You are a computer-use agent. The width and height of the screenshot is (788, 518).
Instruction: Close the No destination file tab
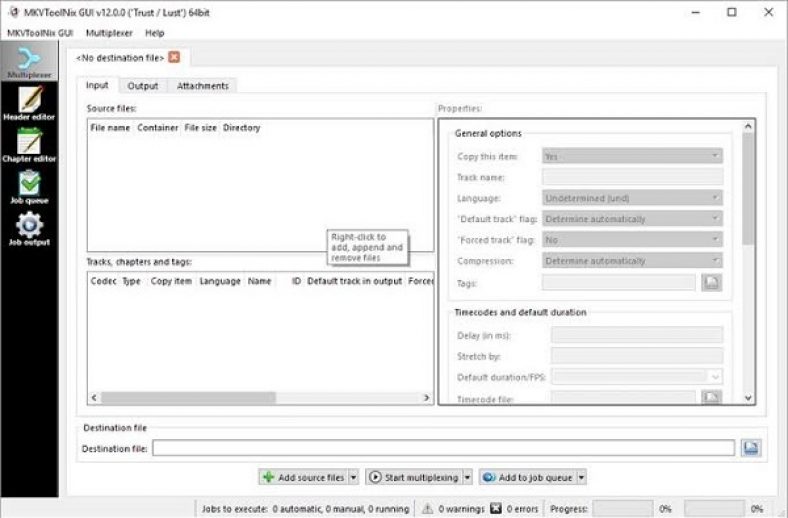tap(174, 57)
